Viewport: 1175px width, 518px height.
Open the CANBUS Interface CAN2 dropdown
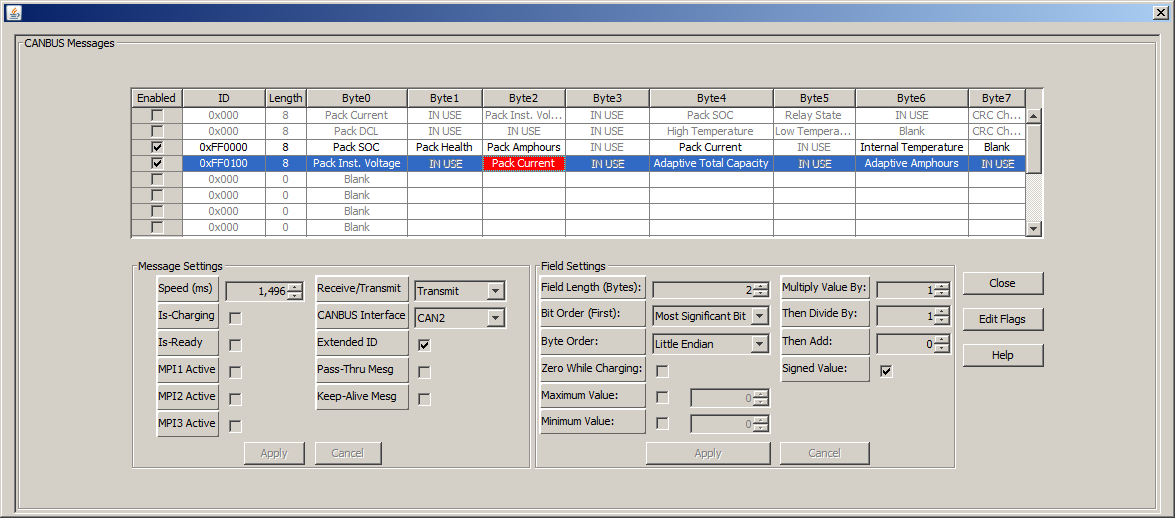[x=495, y=319]
